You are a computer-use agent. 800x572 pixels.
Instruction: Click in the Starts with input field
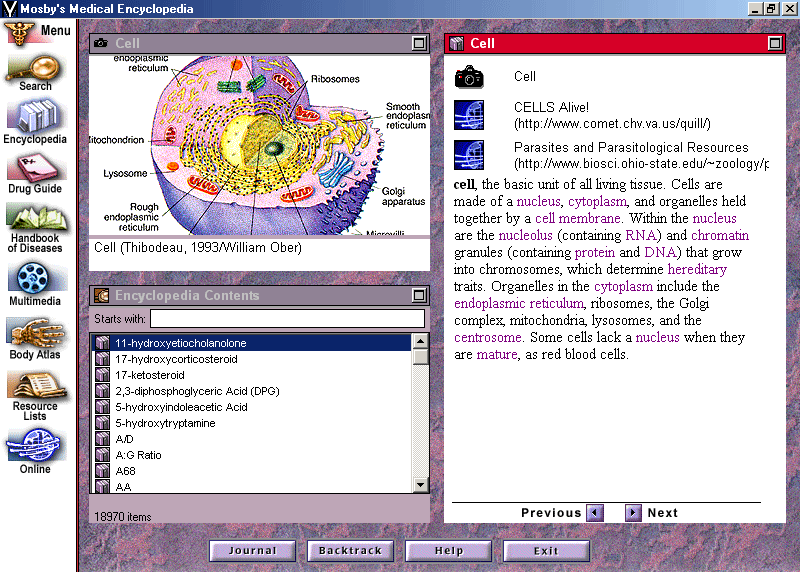pyautogui.click(x=287, y=319)
